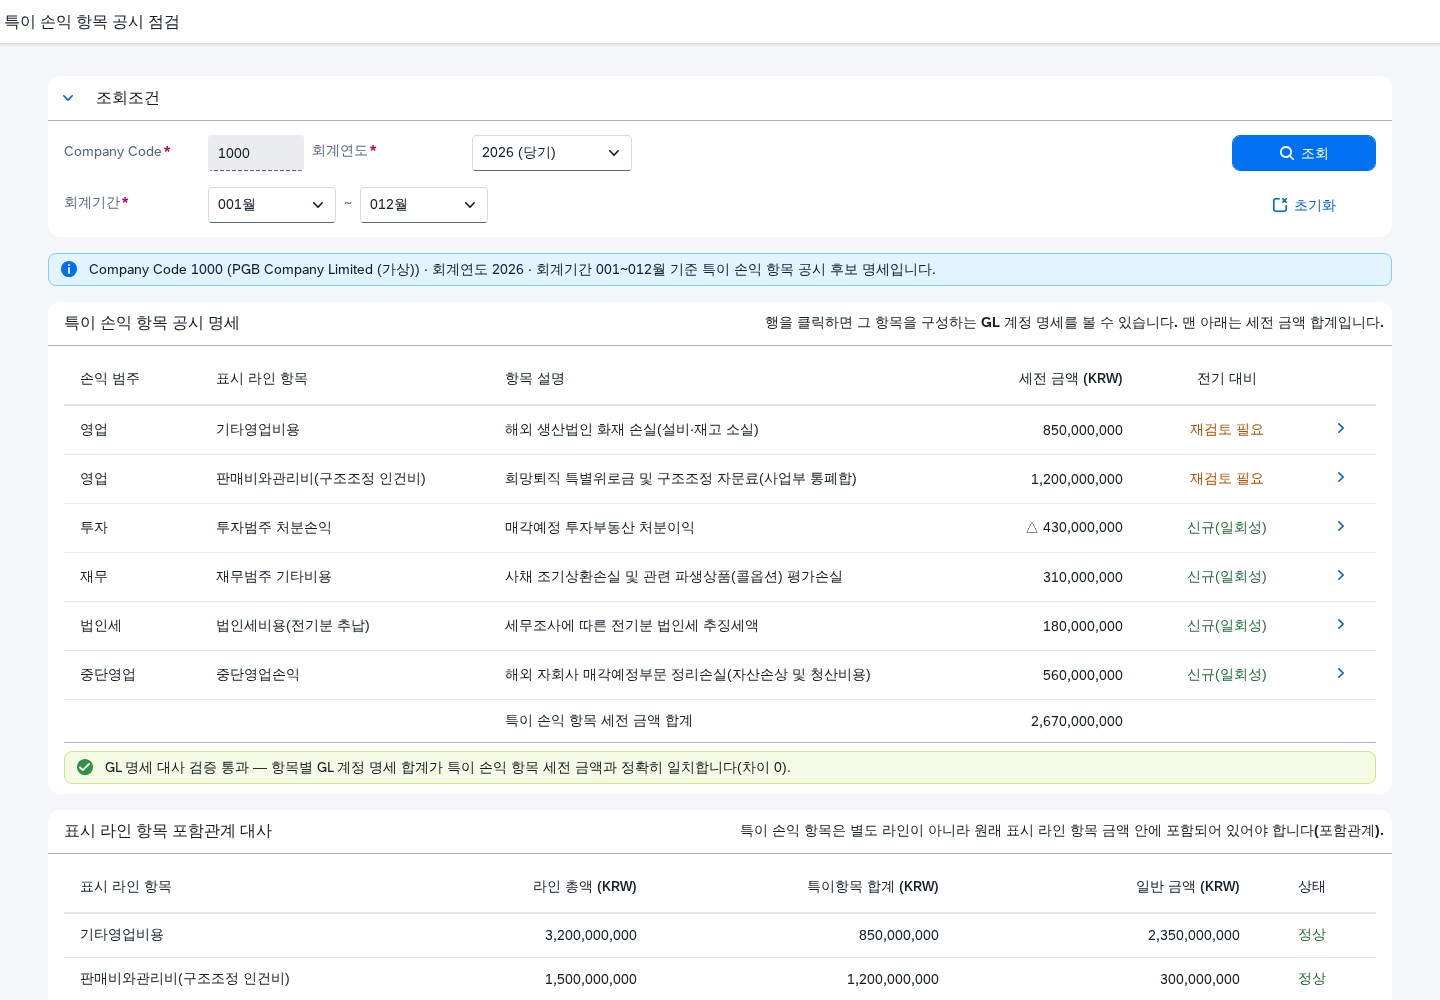Open details arrow for 희망퇴직 특별위로금 row
The height and width of the screenshot is (1000, 1440).
[1341, 477]
